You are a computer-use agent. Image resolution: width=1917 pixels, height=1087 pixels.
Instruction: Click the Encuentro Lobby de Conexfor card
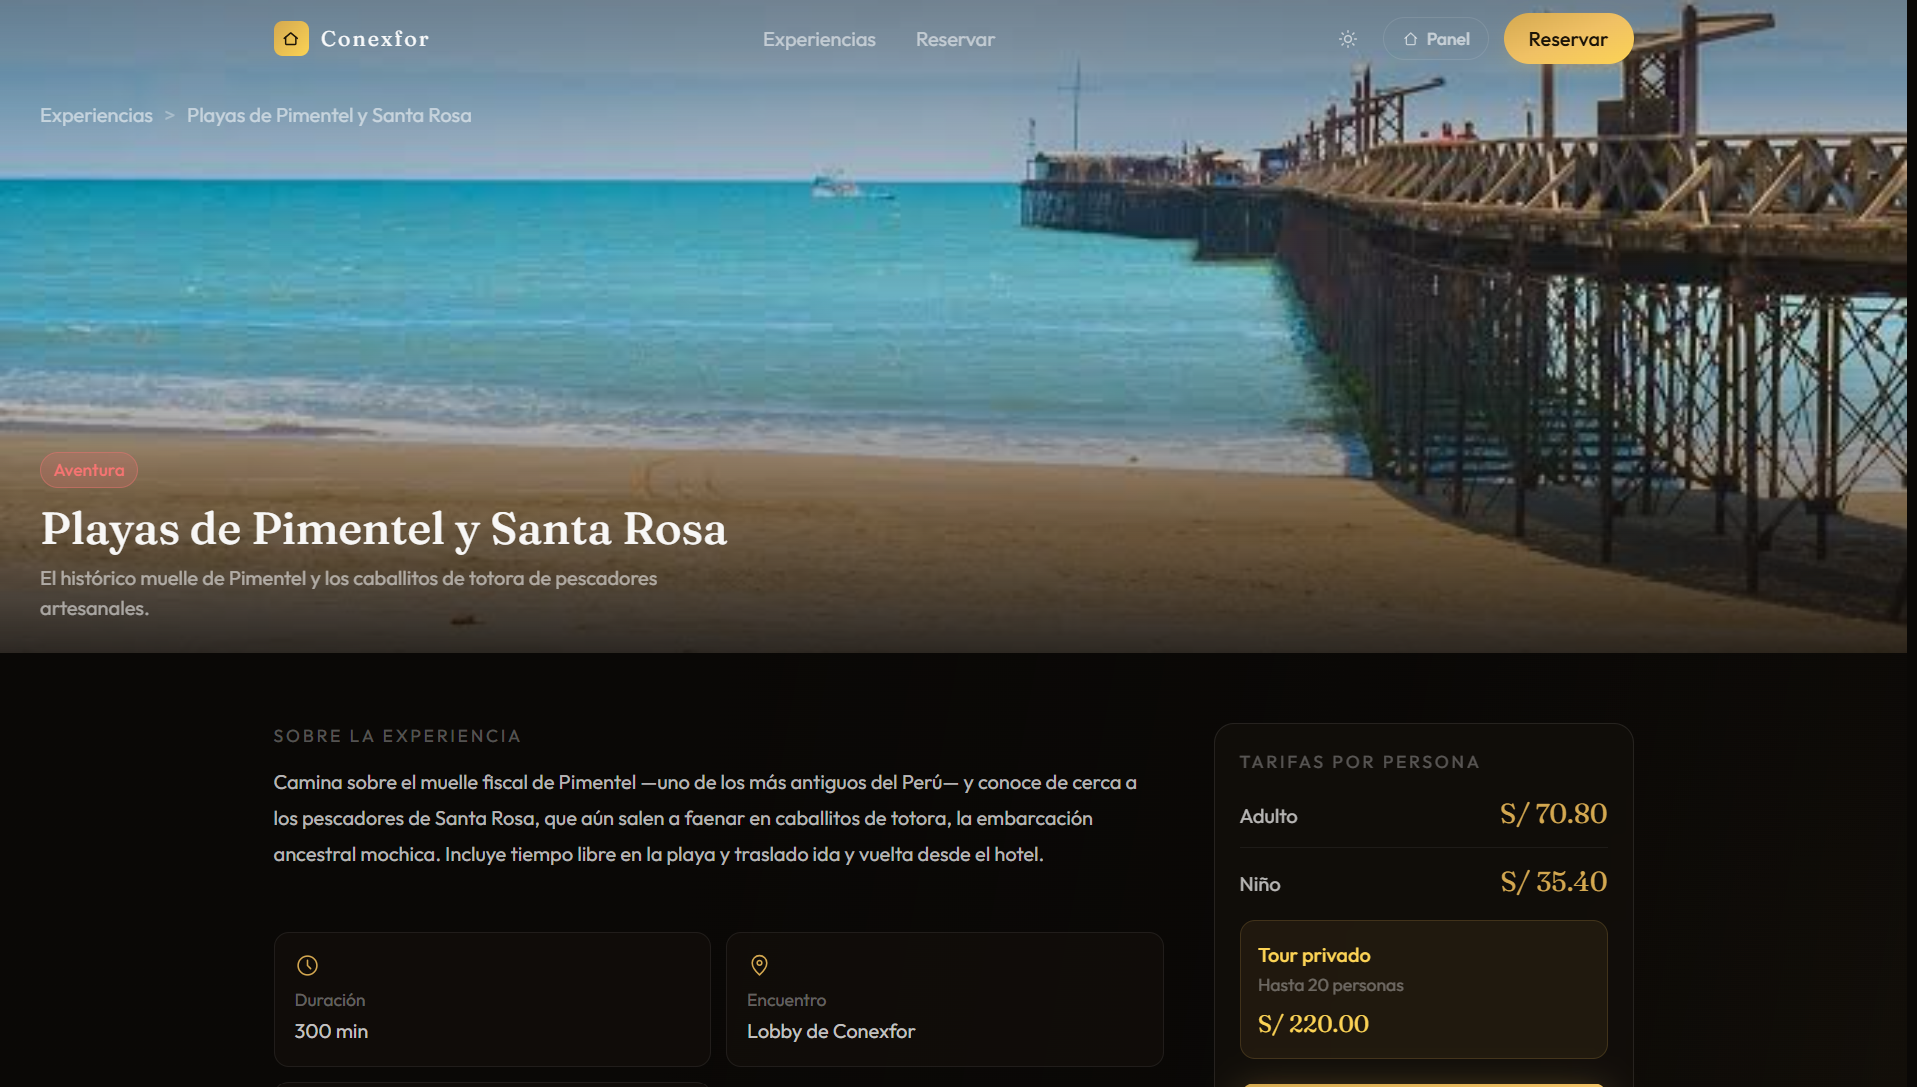[944, 999]
